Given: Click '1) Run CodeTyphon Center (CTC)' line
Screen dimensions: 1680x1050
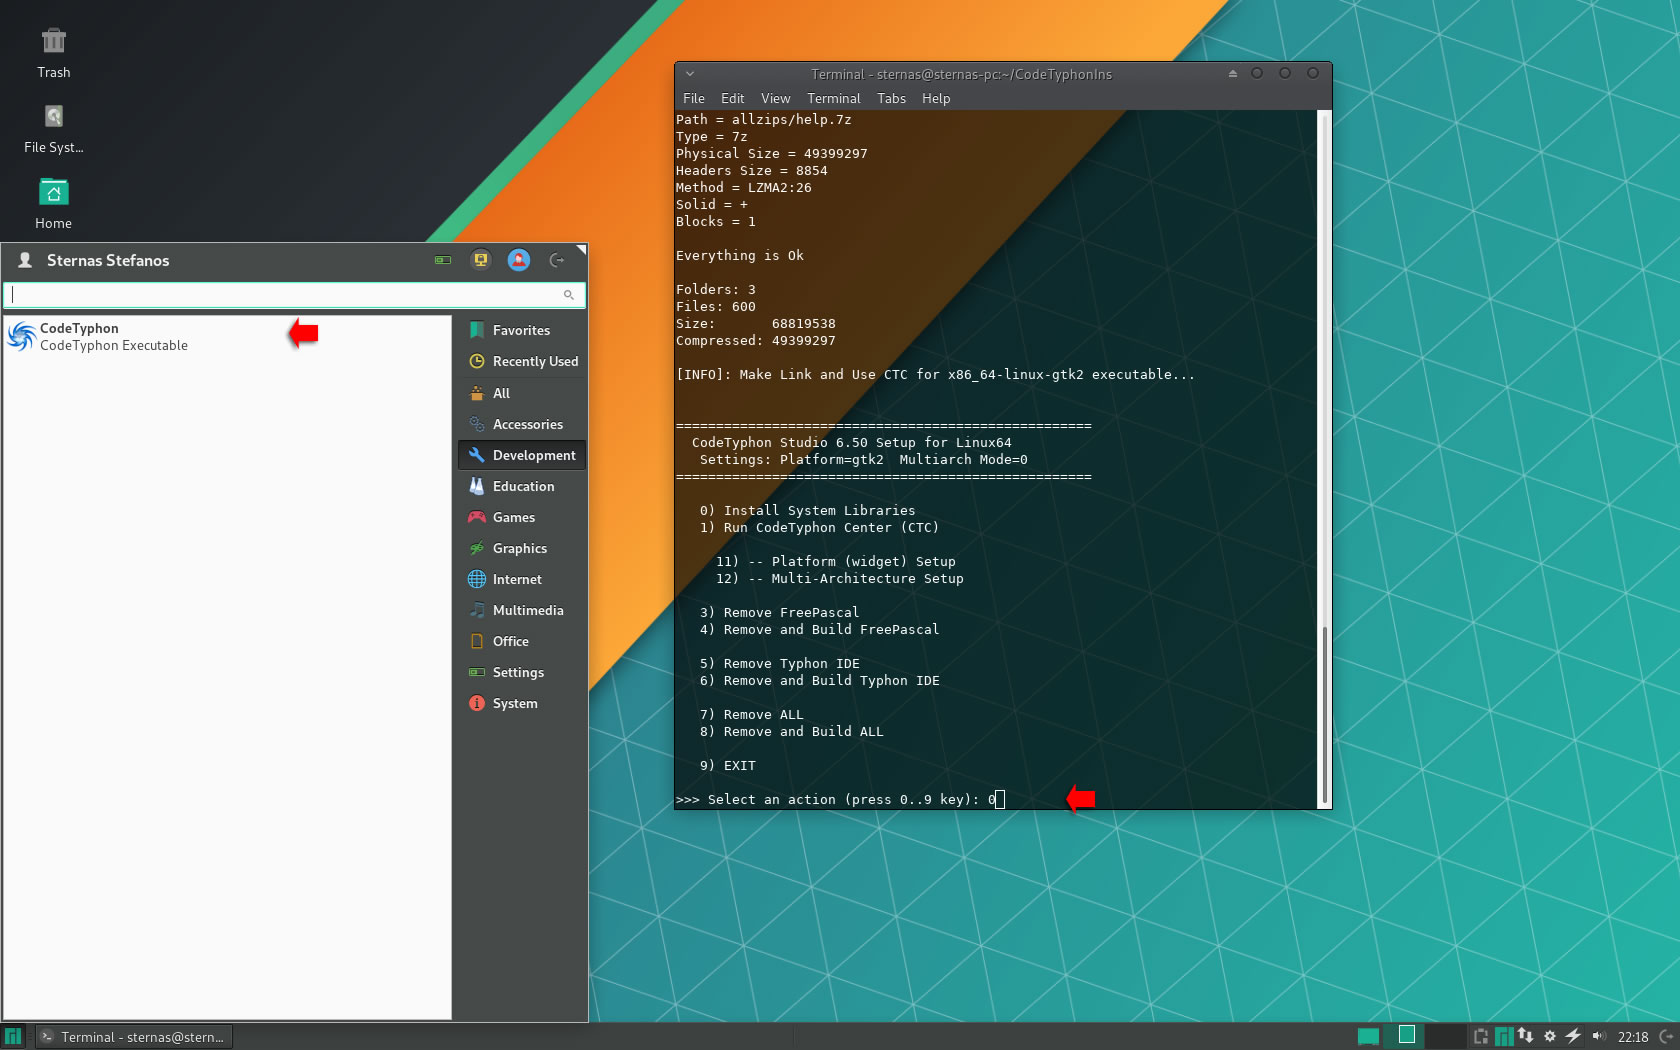Looking at the screenshot, I should [x=819, y=527].
